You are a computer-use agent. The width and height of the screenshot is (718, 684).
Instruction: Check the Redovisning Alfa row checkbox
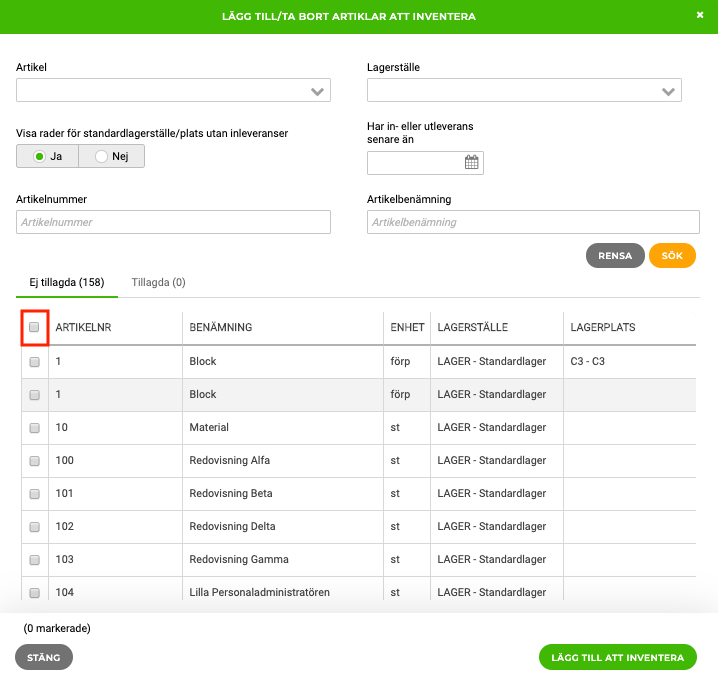coord(34,461)
